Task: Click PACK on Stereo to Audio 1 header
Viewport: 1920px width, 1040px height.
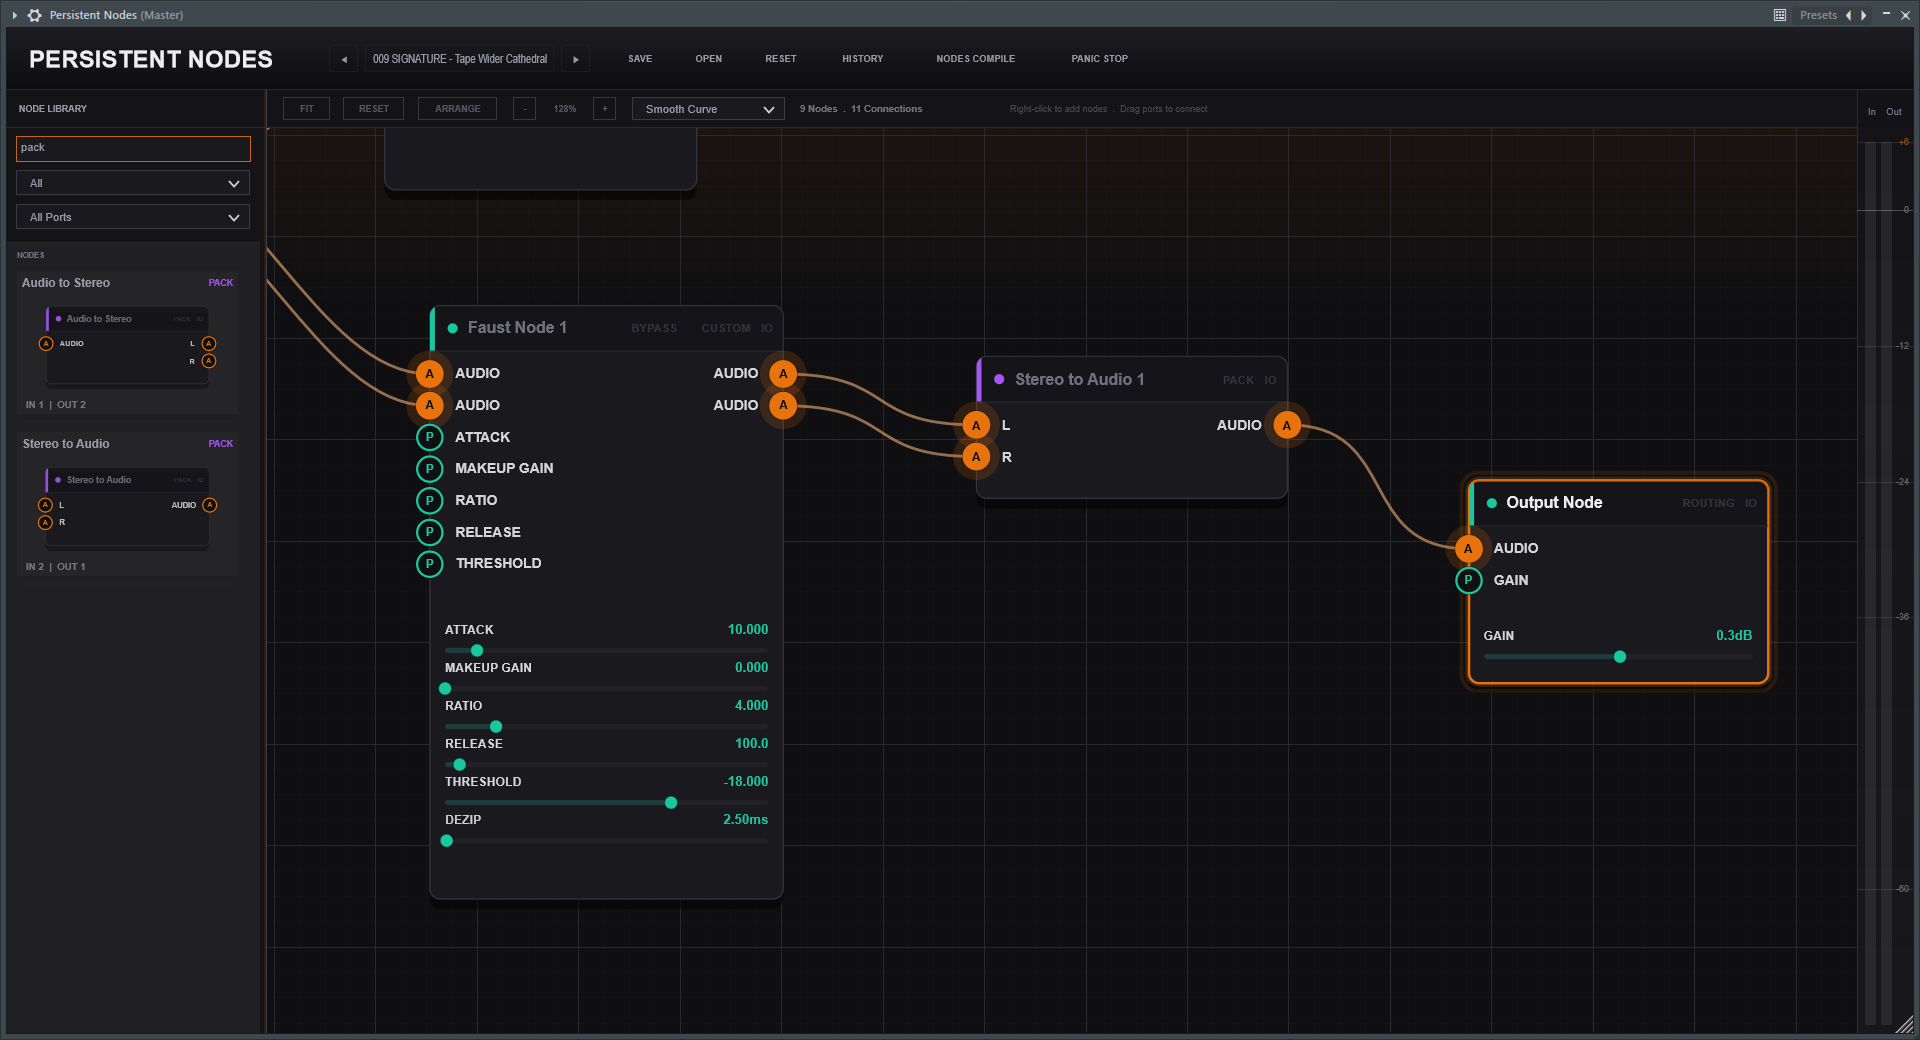Action: [1238, 380]
